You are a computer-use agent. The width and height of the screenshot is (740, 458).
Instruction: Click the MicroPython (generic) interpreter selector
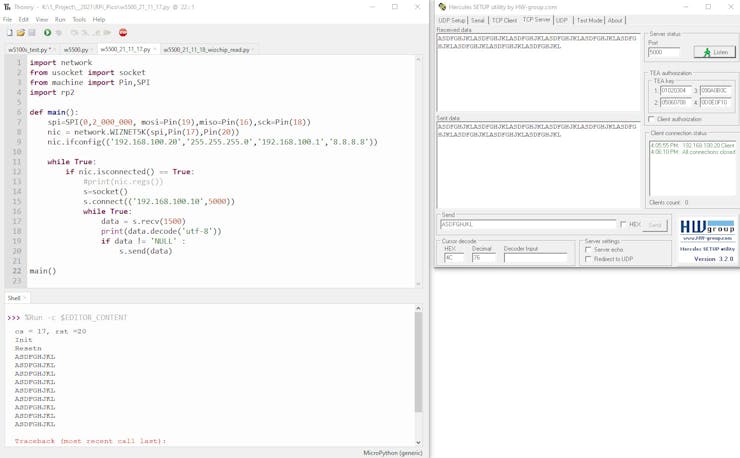coord(394,453)
